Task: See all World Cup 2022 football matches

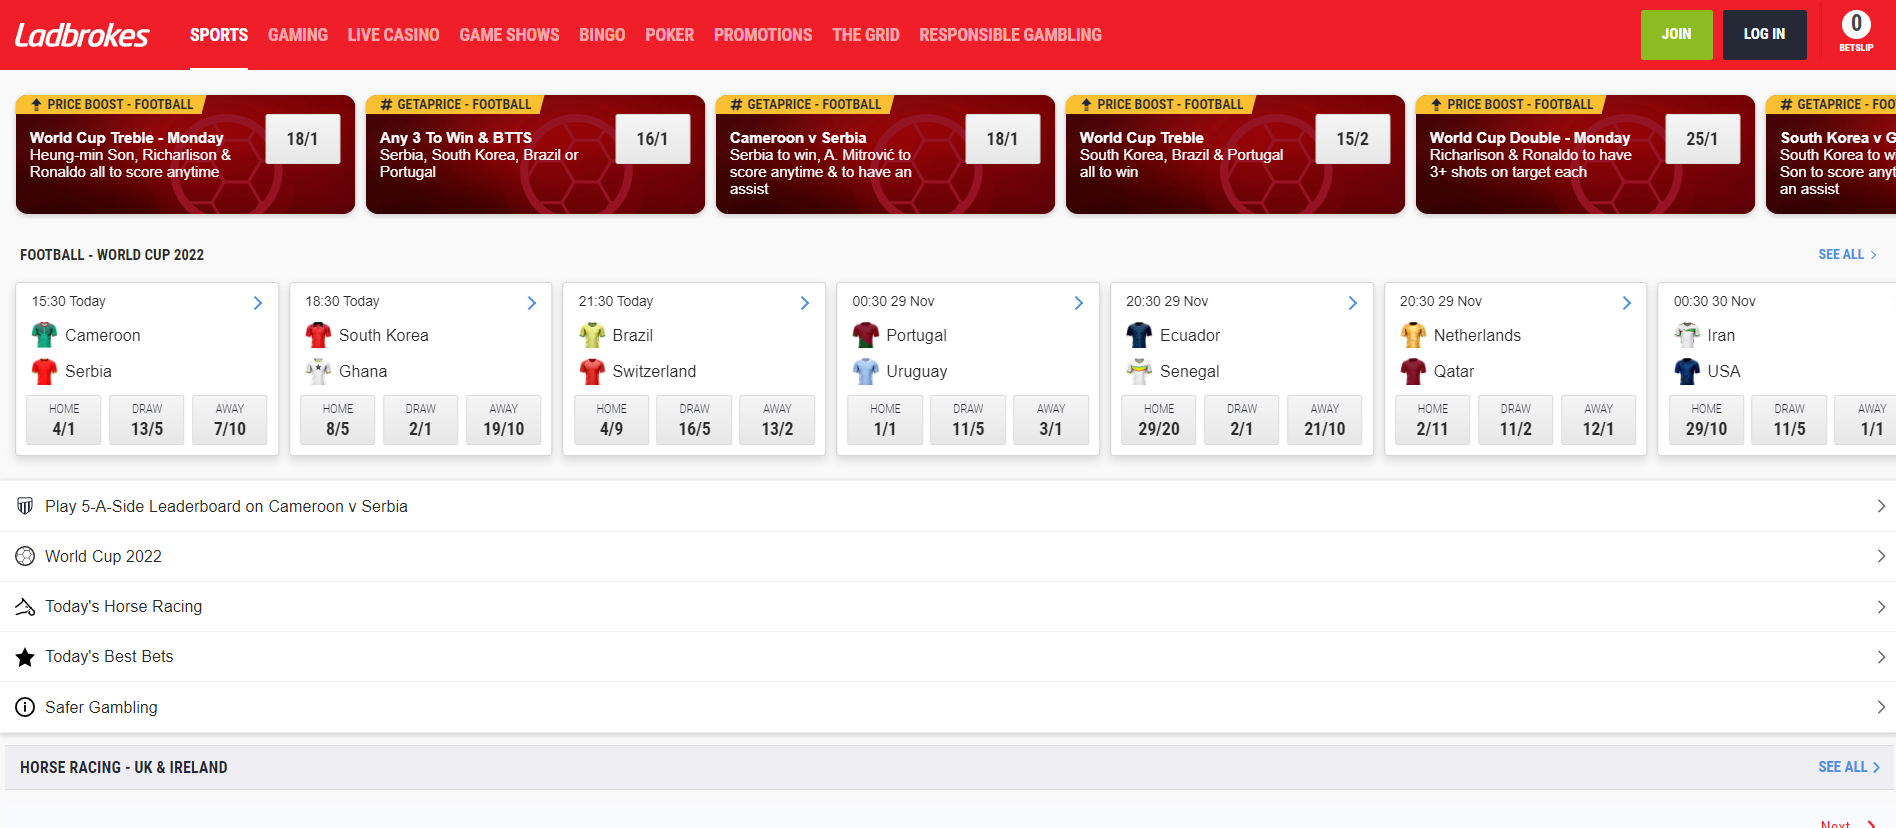Action: click(x=1846, y=255)
